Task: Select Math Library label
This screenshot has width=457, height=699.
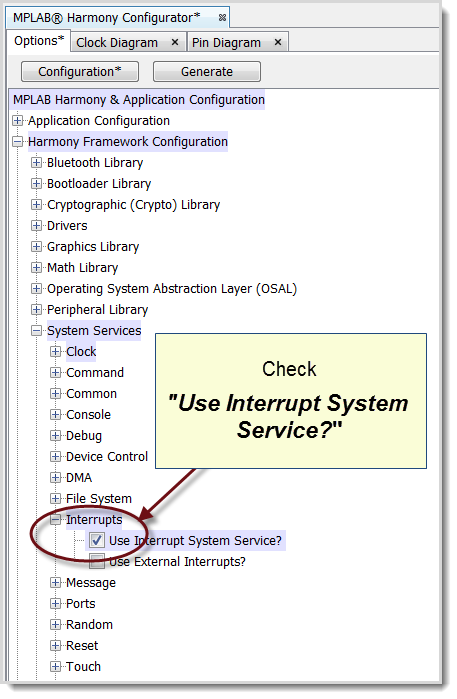Action: (x=82, y=267)
